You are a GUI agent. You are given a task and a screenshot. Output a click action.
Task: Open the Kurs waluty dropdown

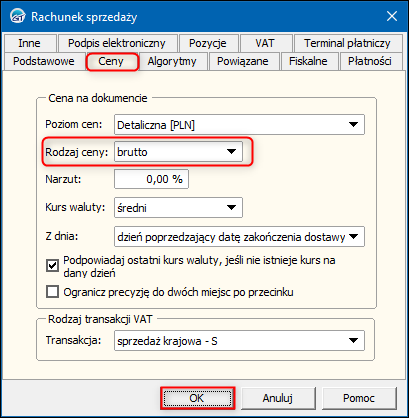[178, 208]
